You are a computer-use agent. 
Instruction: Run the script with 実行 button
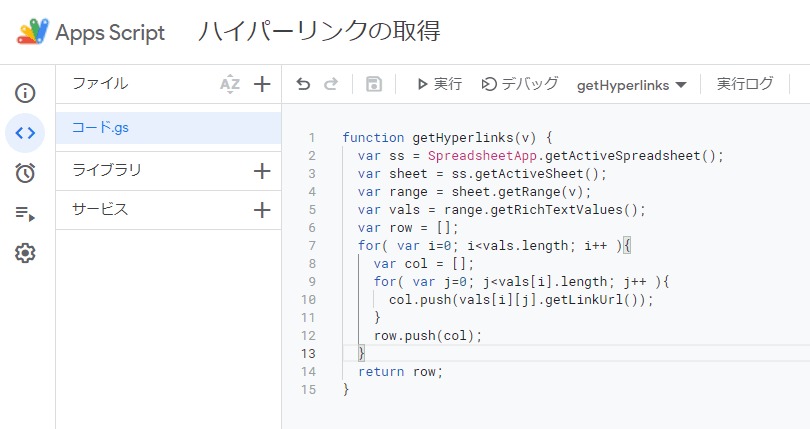pyautogui.click(x=439, y=85)
